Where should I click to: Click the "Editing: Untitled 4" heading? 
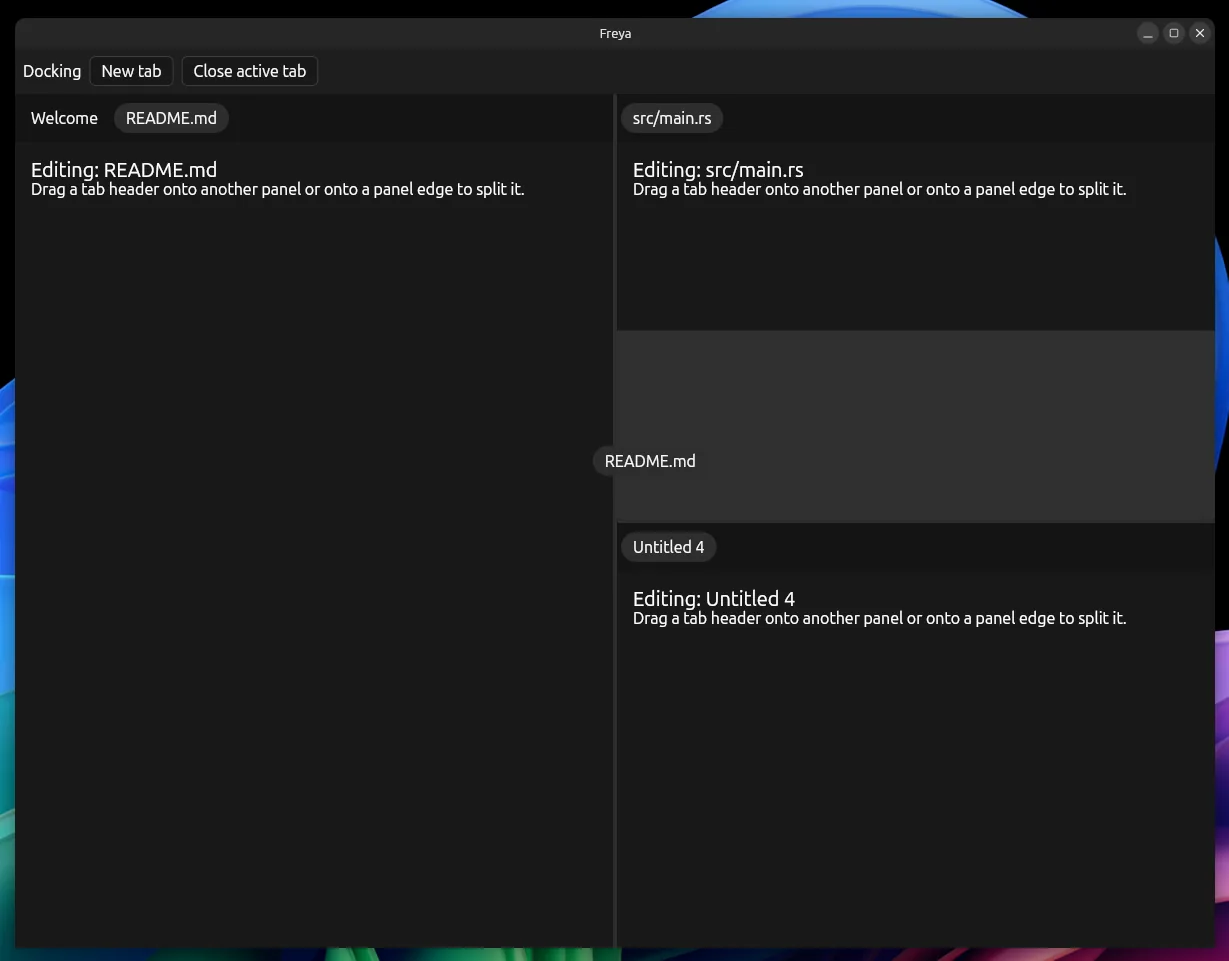714,599
